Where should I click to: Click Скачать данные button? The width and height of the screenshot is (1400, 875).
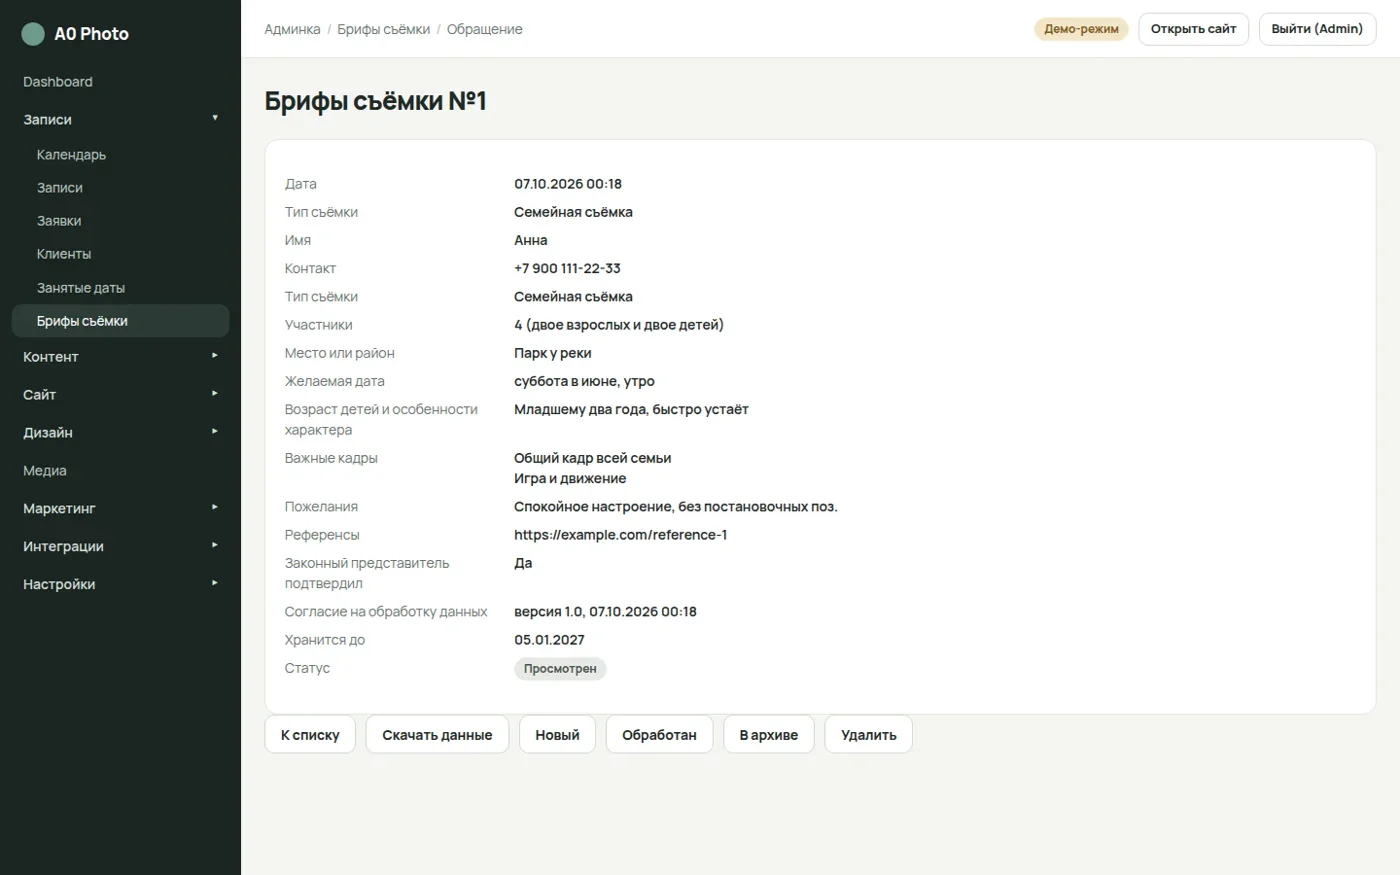tap(437, 735)
